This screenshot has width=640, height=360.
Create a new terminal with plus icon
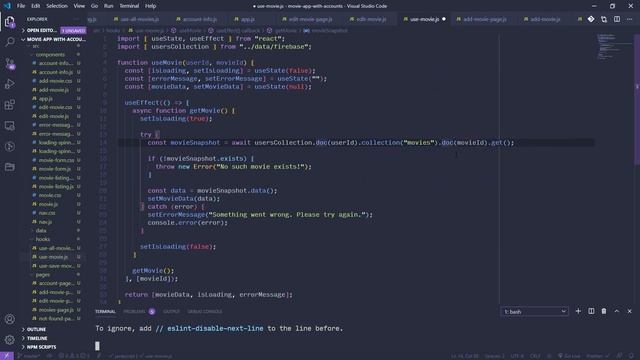(578, 311)
